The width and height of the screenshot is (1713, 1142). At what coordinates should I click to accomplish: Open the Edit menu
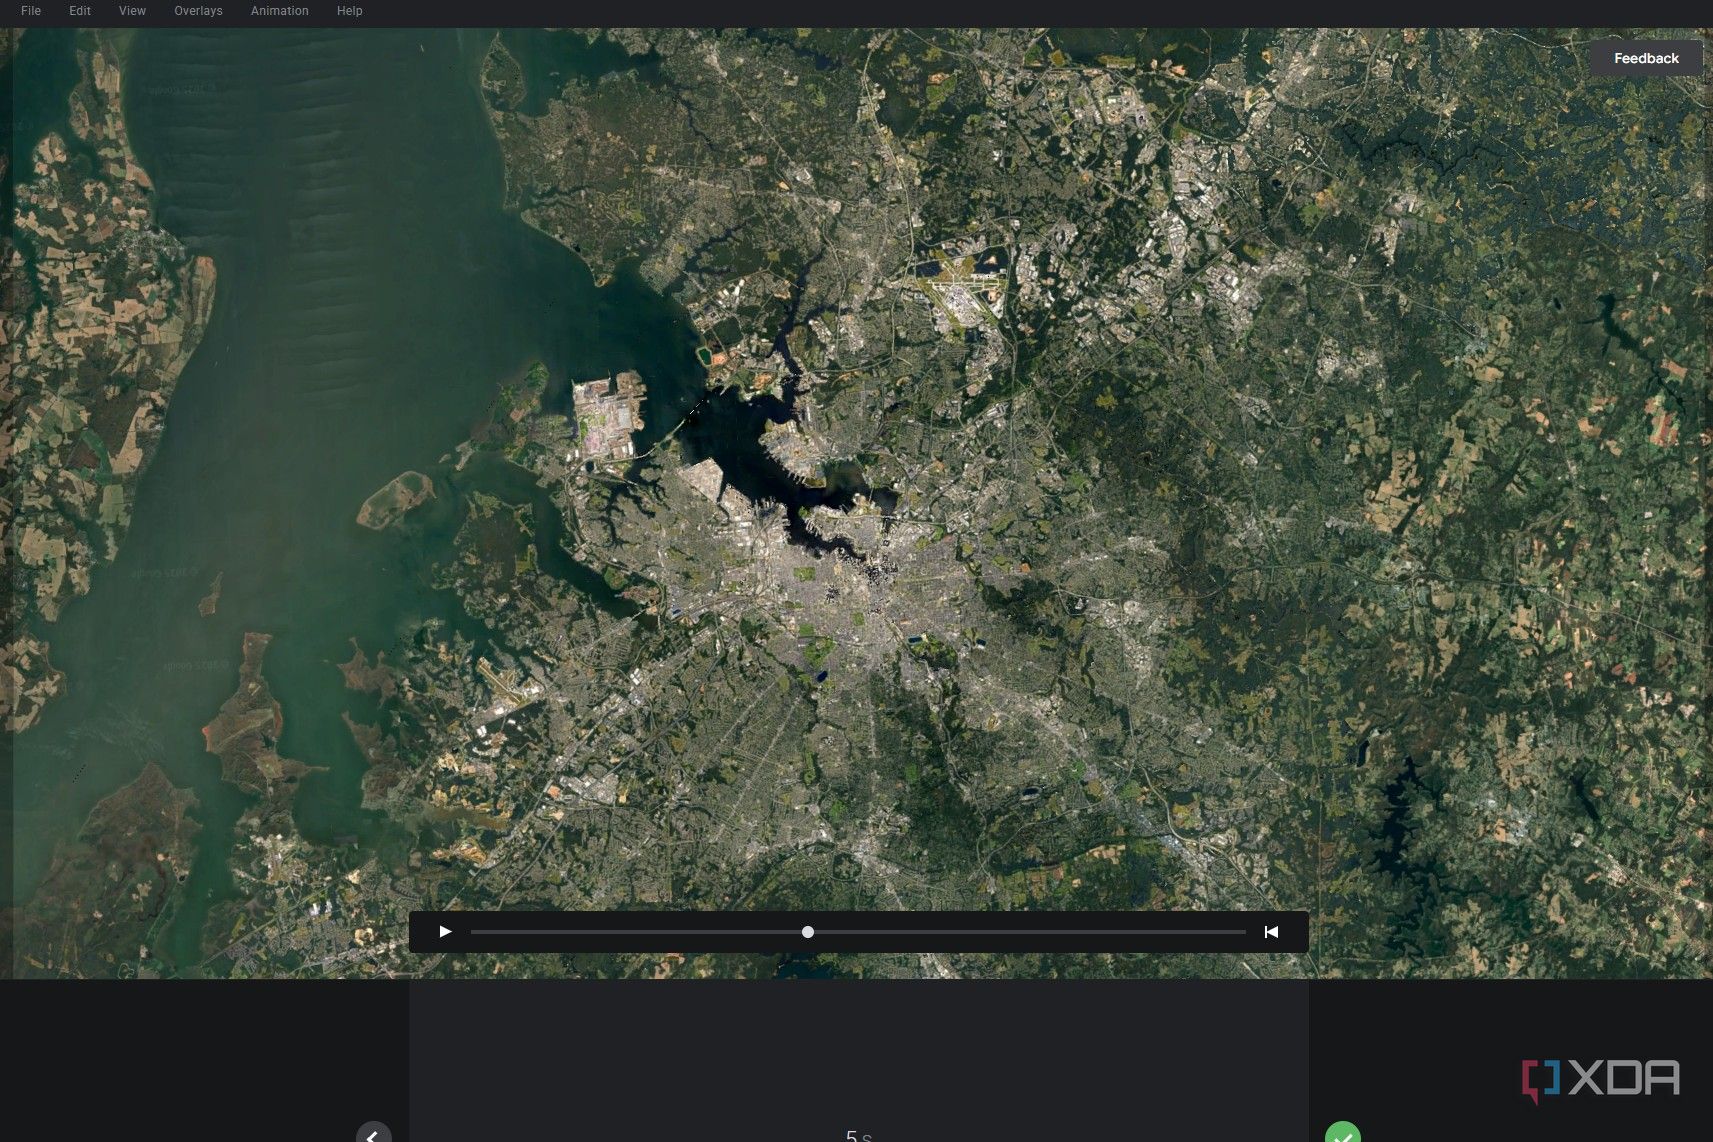(80, 11)
